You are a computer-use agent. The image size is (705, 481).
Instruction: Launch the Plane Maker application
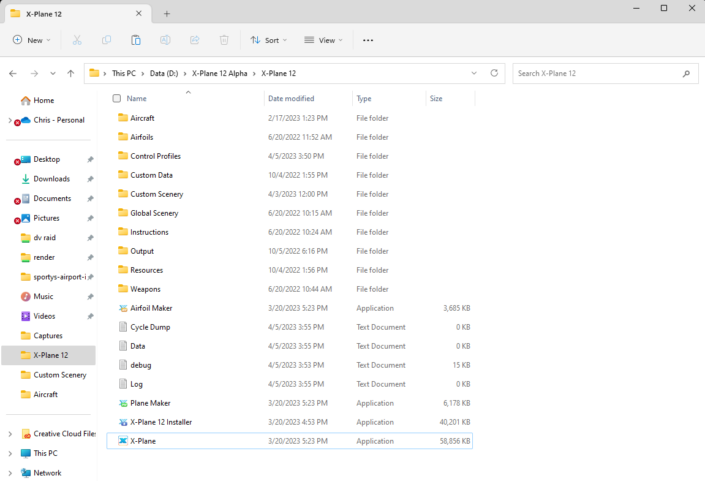point(150,403)
